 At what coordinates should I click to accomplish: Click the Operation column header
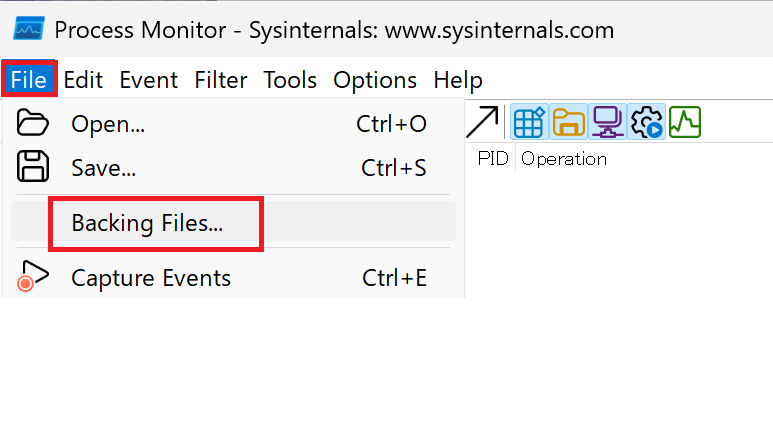click(x=563, y=159)
